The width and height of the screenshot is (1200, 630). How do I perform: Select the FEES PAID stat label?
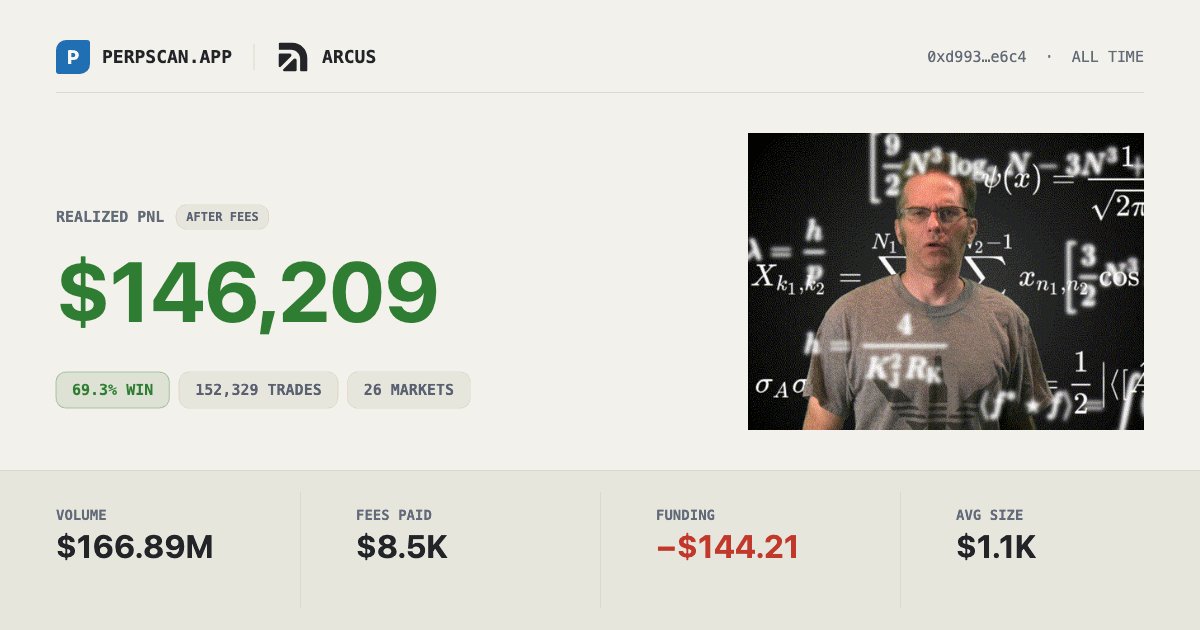click(394, 515)
